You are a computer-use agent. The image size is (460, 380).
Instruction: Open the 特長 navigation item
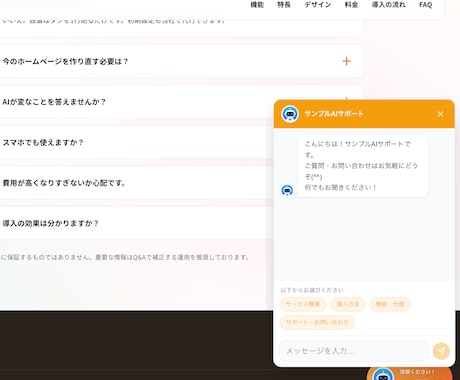point(284,5)
